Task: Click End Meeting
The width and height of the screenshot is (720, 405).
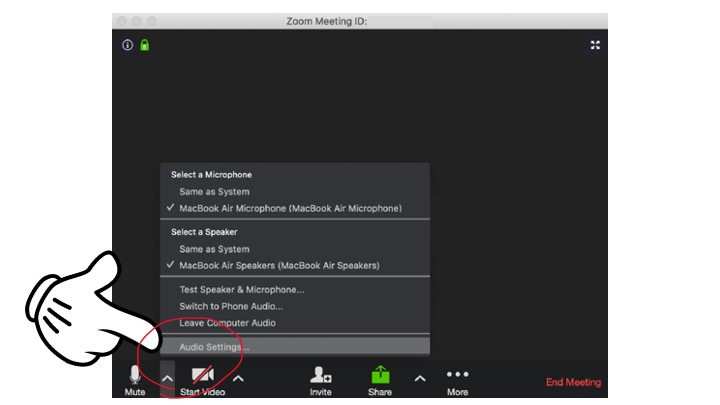Action: pyautogui.click(x=573, y=382)
